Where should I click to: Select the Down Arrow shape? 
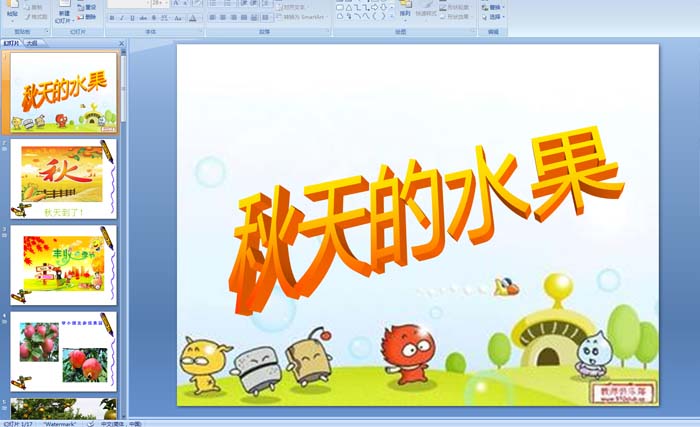pyautogui.click(x=383, y=8)
